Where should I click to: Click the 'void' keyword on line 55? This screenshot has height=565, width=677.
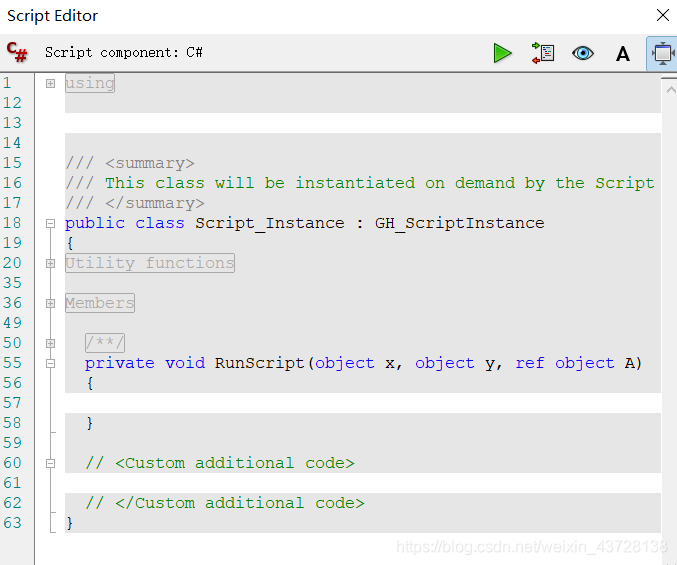tap(185, 363)
